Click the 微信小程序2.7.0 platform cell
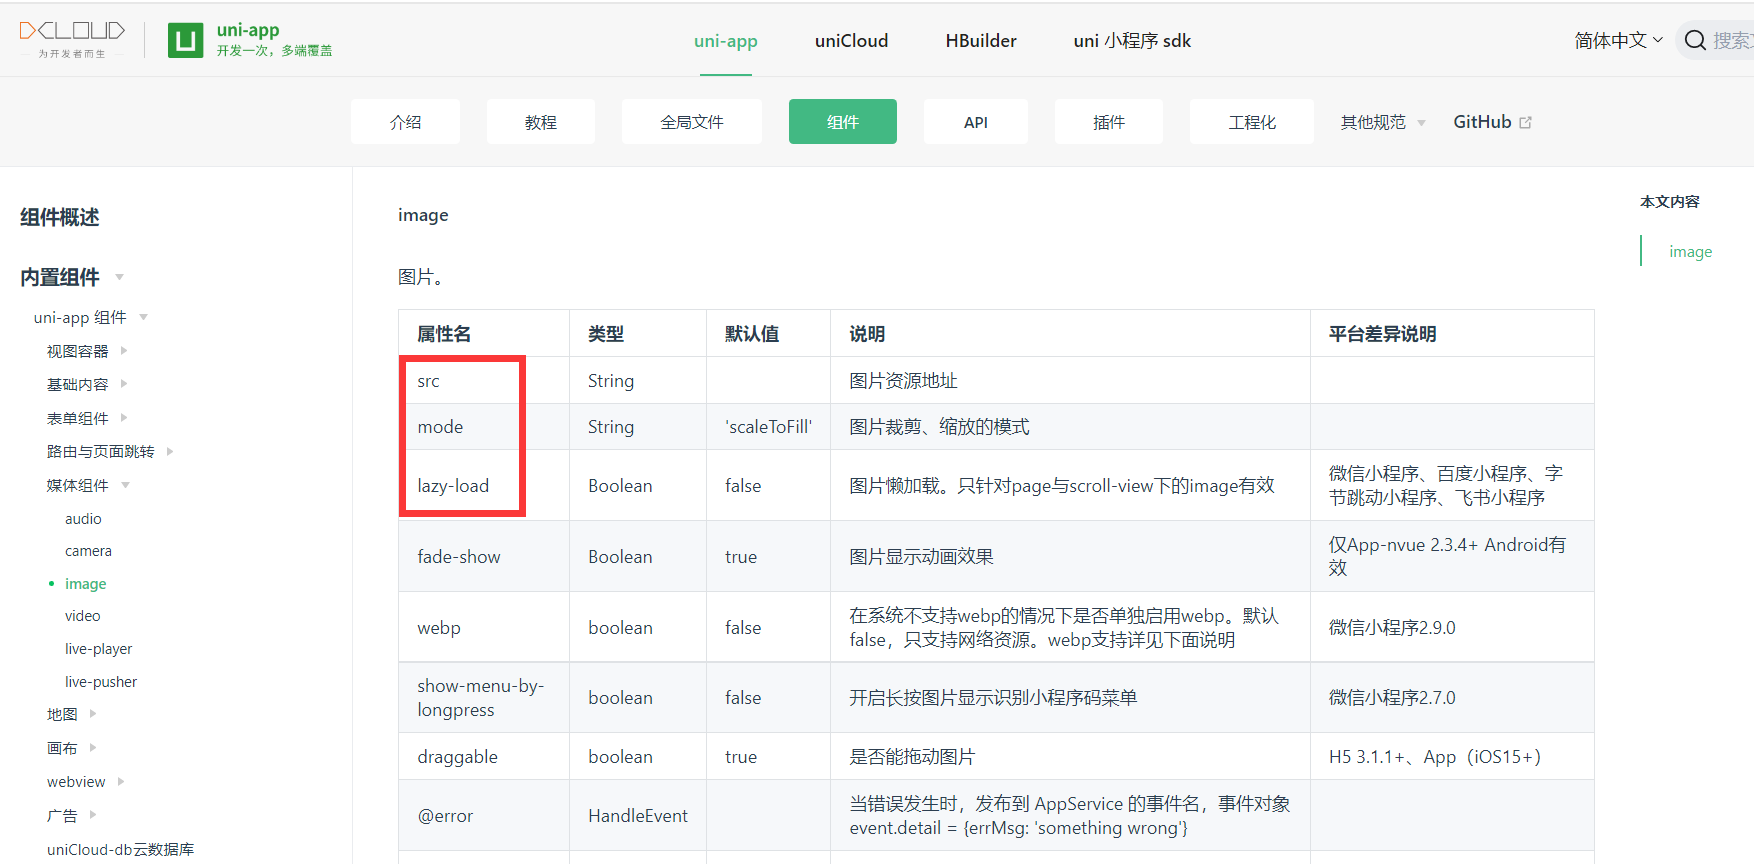This screenshot has height=864, width=1754. [1452, 698]
